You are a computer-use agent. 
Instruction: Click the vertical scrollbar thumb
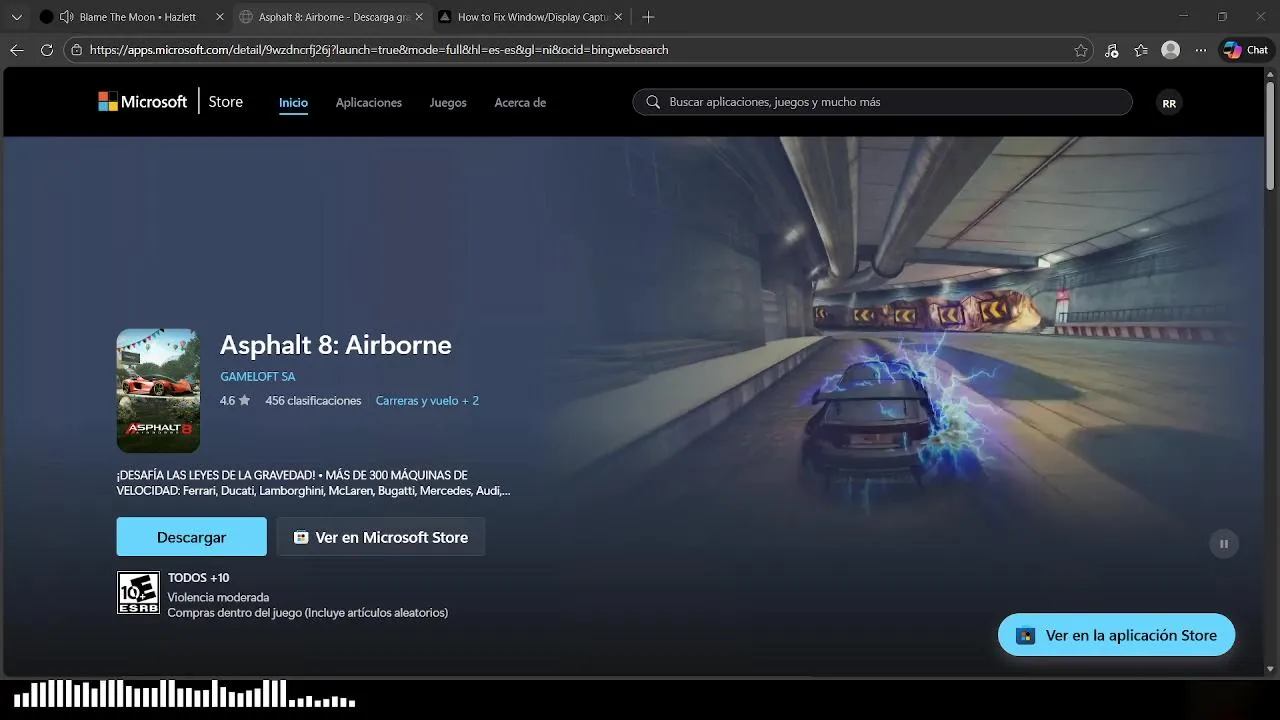1271,138
